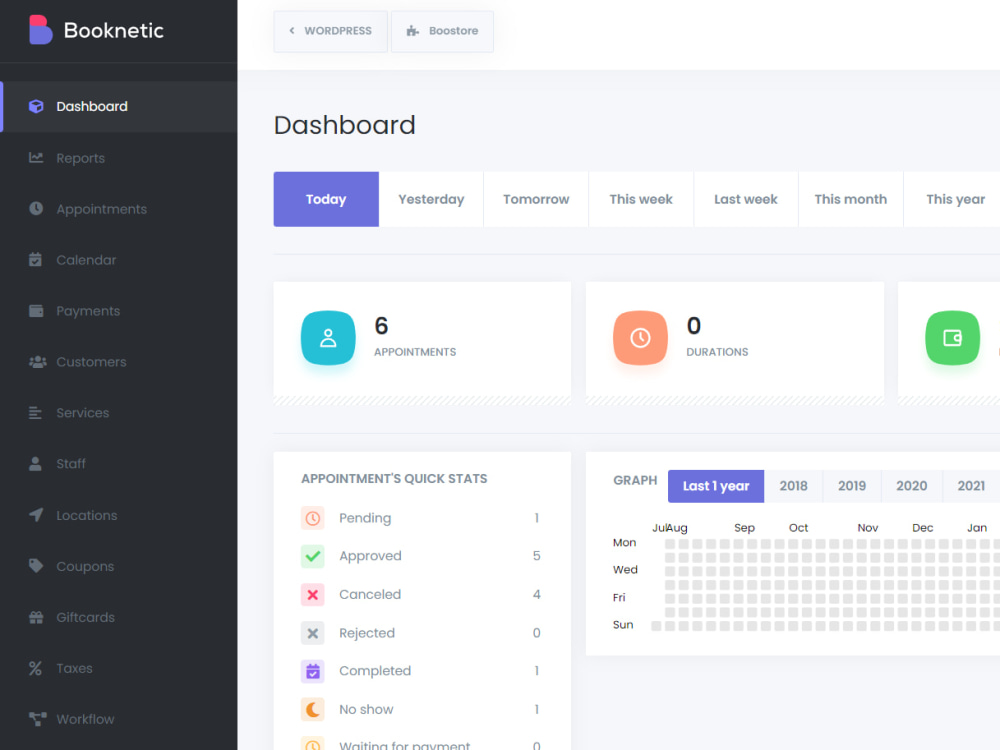This screenshot has height=750, width=1000.
Task: Click the Completed stat row label
Action: click(375, 671)
